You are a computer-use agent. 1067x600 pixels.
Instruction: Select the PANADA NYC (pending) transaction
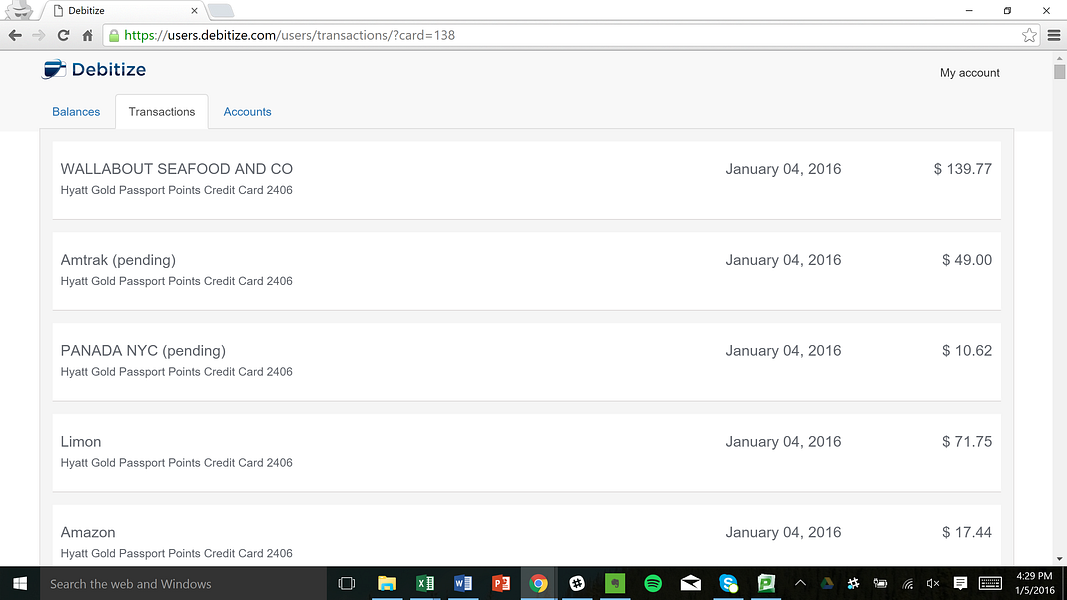527,362
